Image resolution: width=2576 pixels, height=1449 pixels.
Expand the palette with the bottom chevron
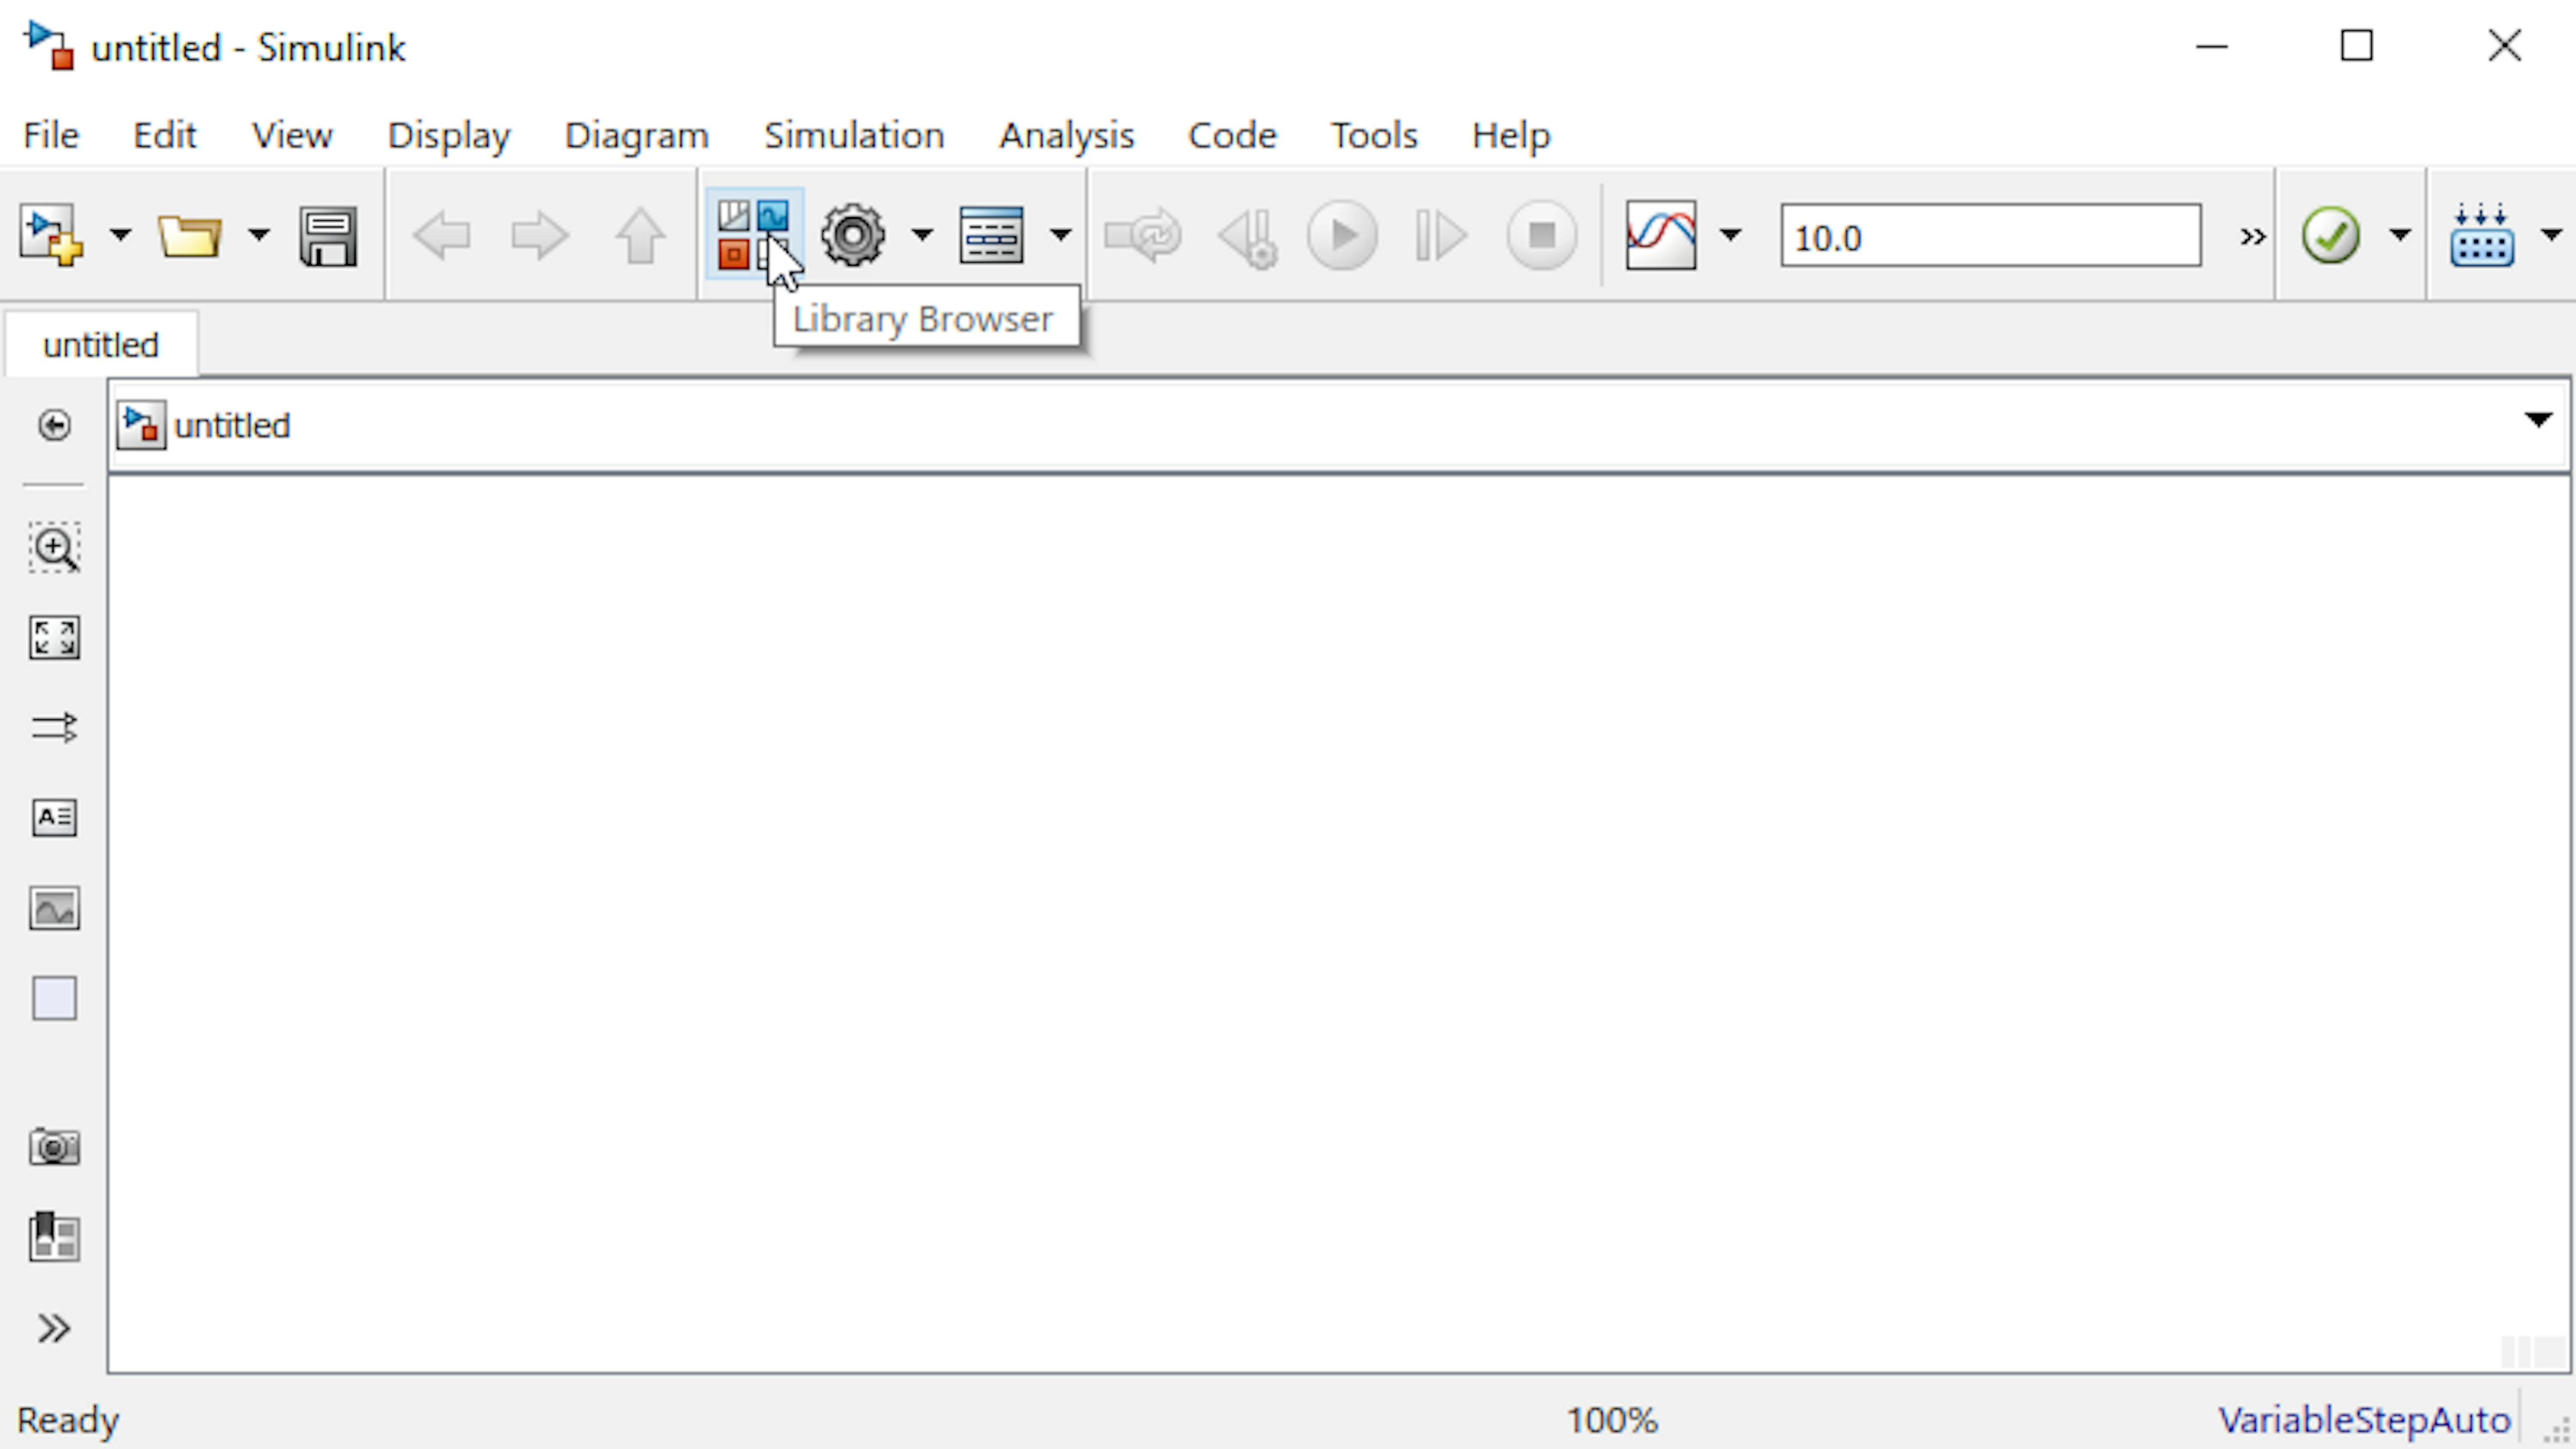[54, 1328]
